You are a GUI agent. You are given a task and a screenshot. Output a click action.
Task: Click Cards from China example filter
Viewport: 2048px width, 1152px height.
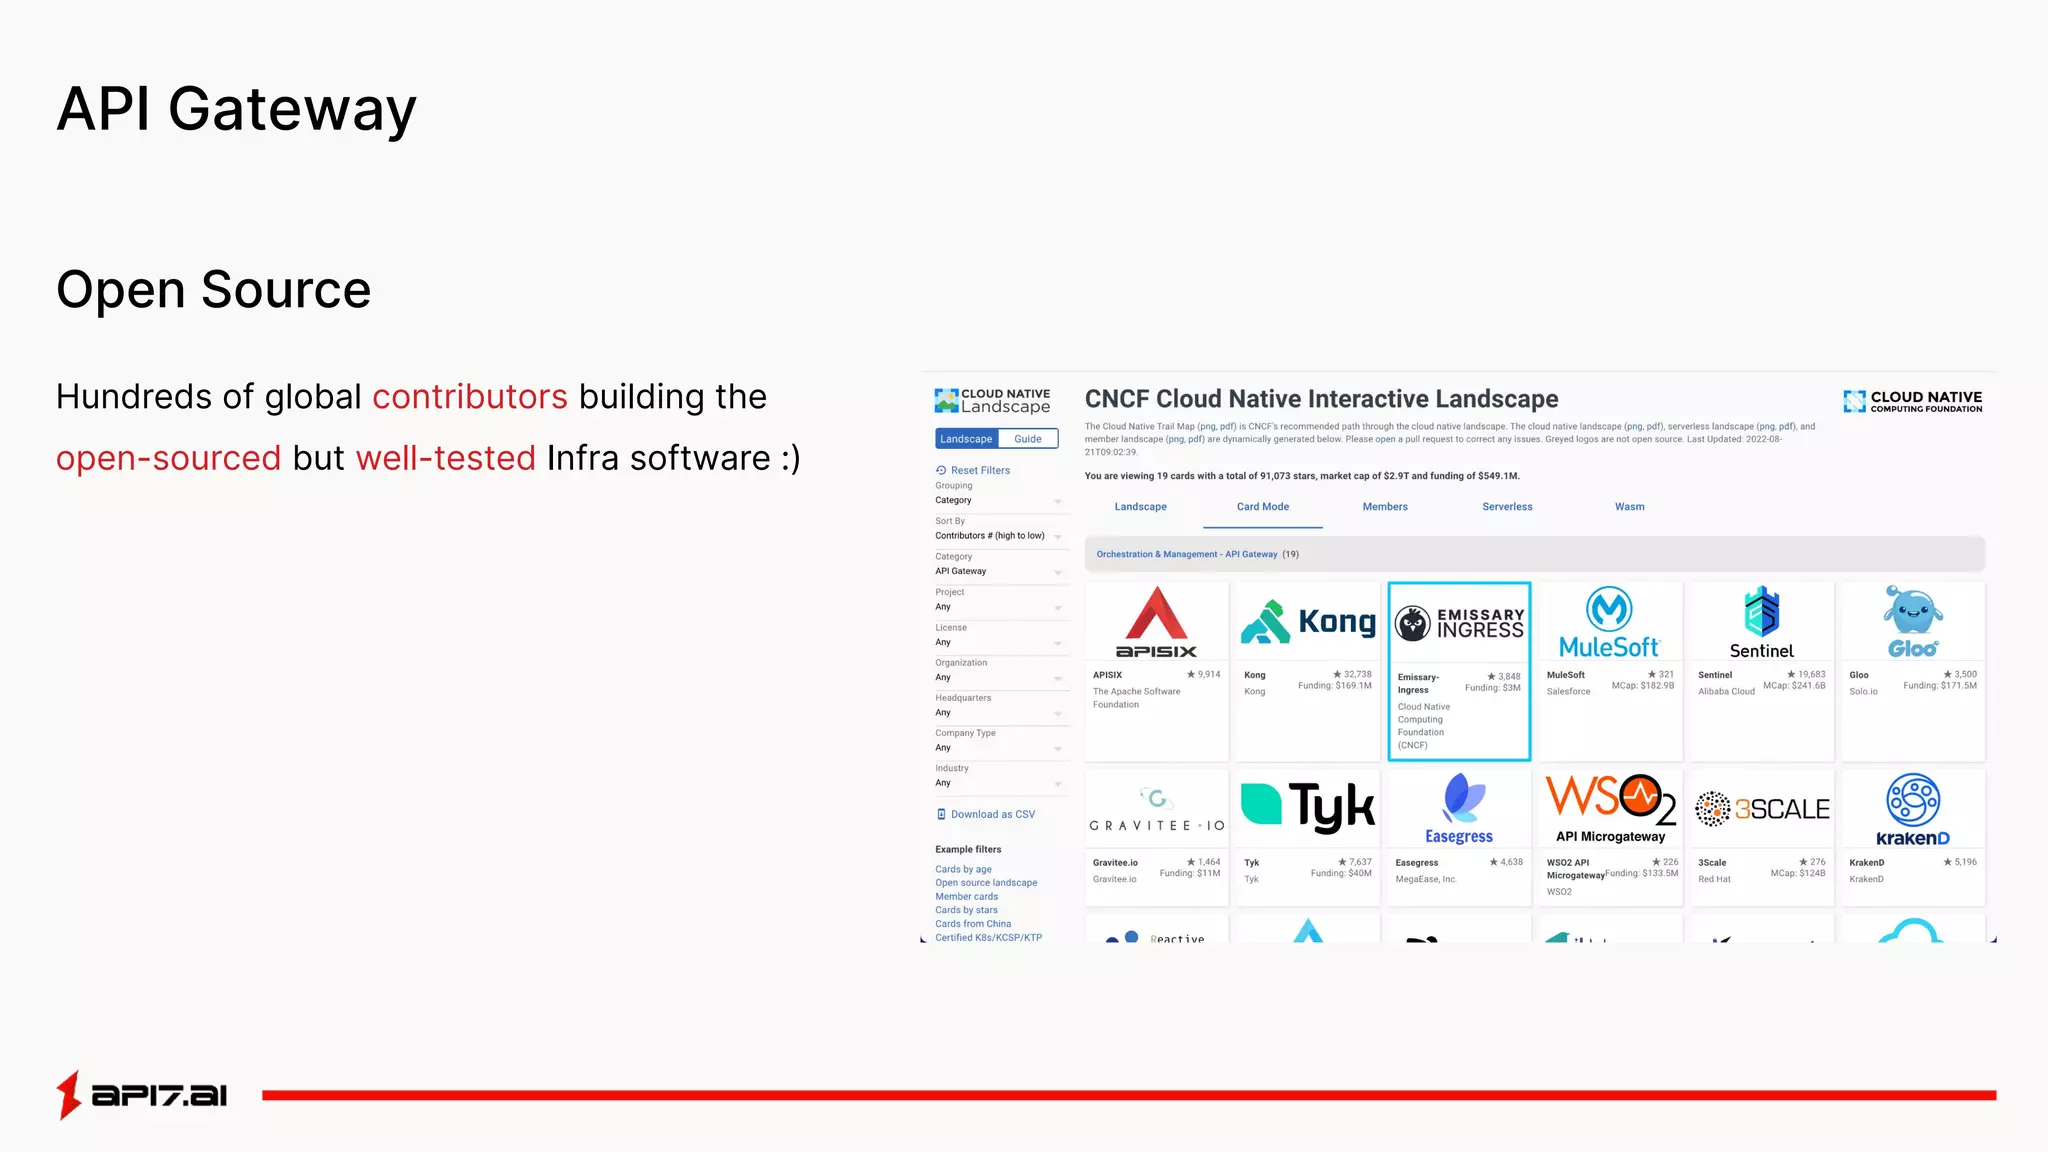coord(973,924)
